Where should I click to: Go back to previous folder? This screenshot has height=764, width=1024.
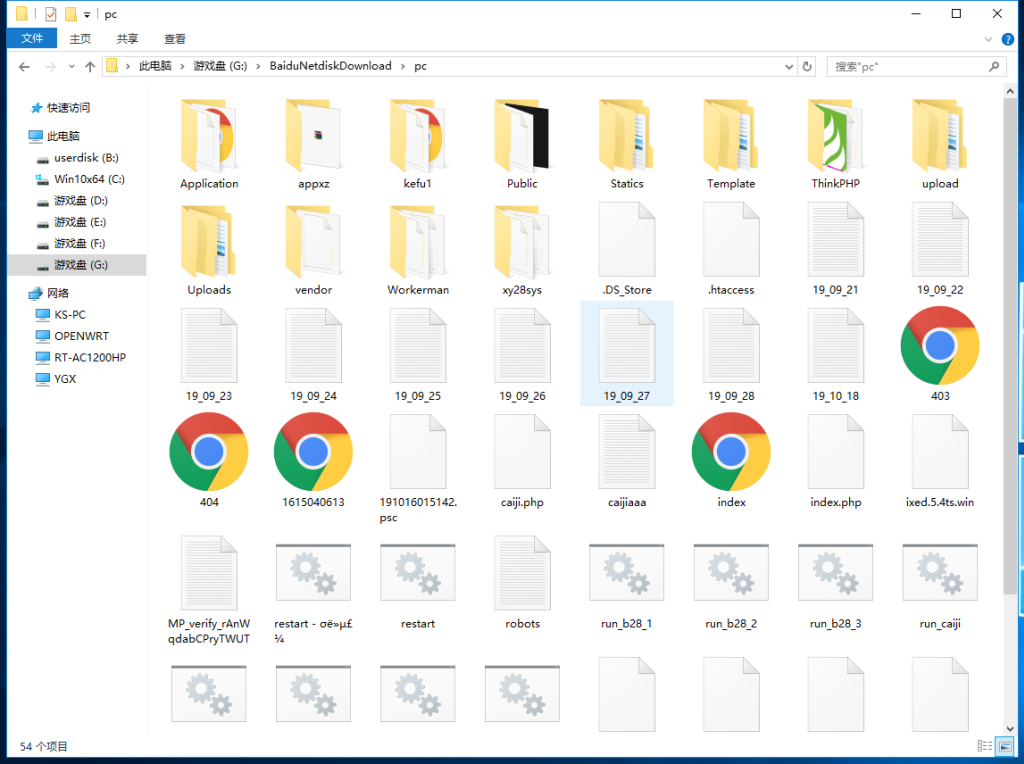(24, 67)
